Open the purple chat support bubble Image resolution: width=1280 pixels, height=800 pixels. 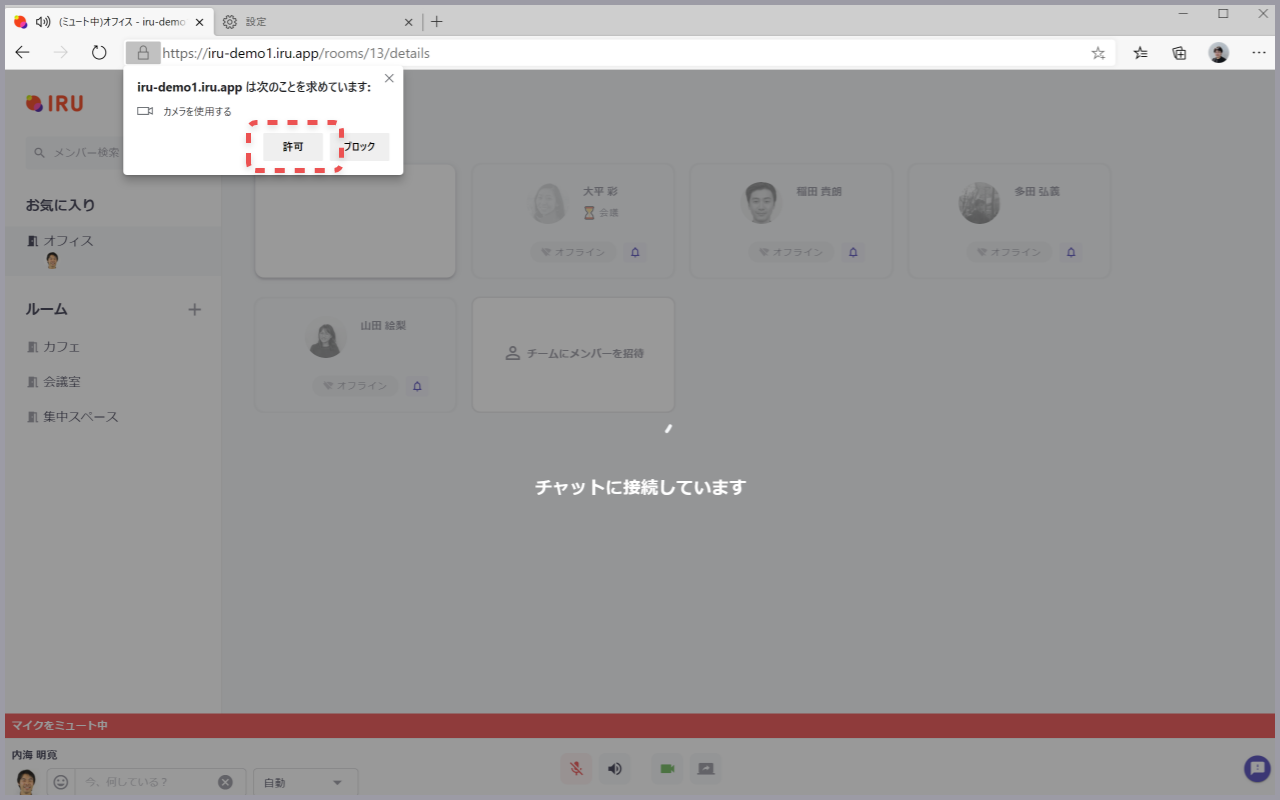point(1257,768)
